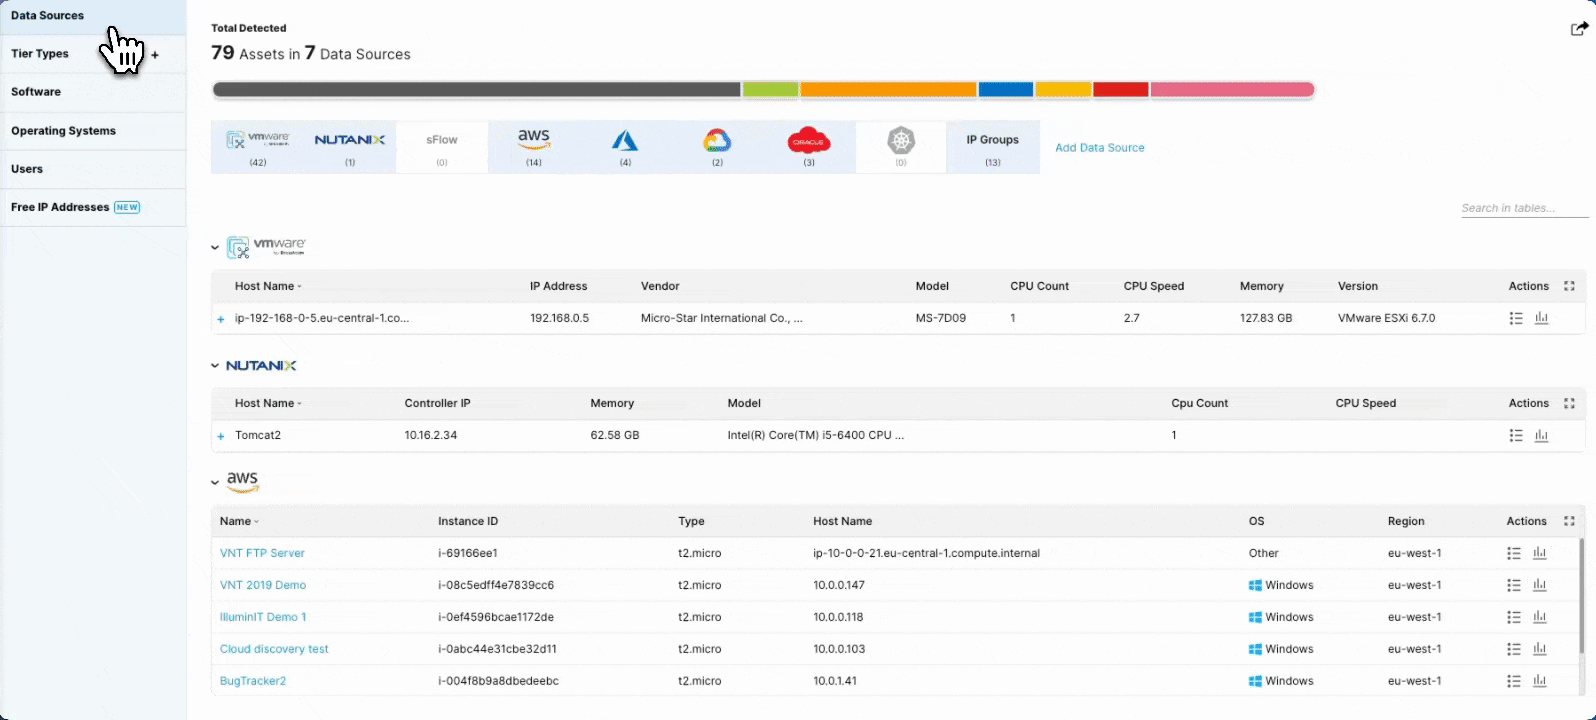
Task: Select the Kubernetes data source tile
Action: [x=901, y=147]
